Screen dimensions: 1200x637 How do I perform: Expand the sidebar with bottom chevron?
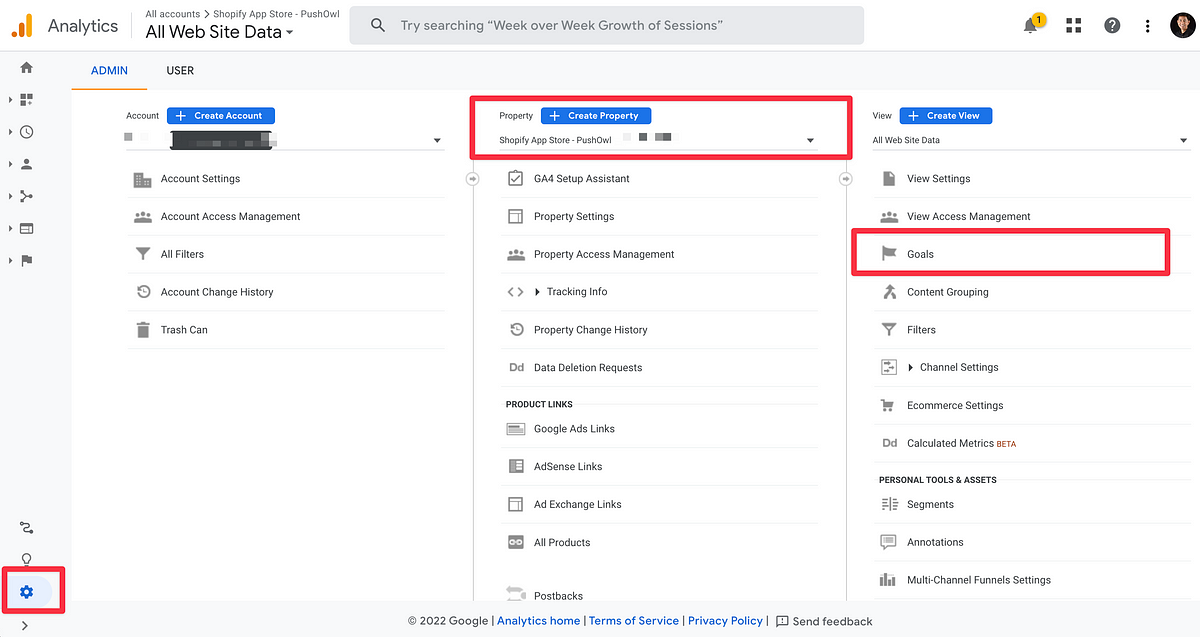(25, 626)
